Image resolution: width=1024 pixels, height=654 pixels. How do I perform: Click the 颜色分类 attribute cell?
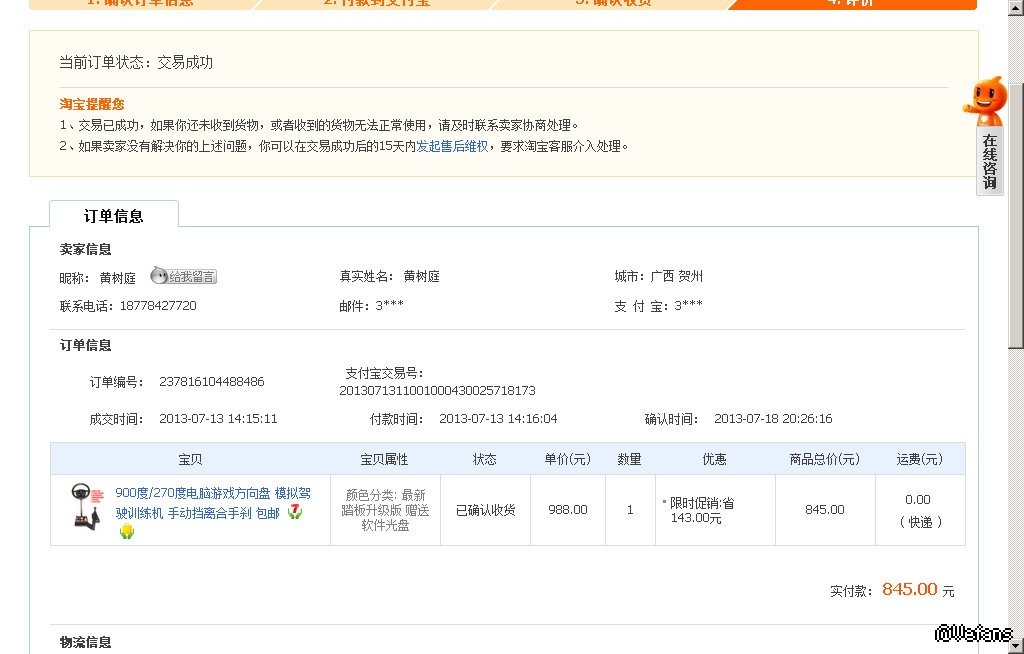click(385, 510)
